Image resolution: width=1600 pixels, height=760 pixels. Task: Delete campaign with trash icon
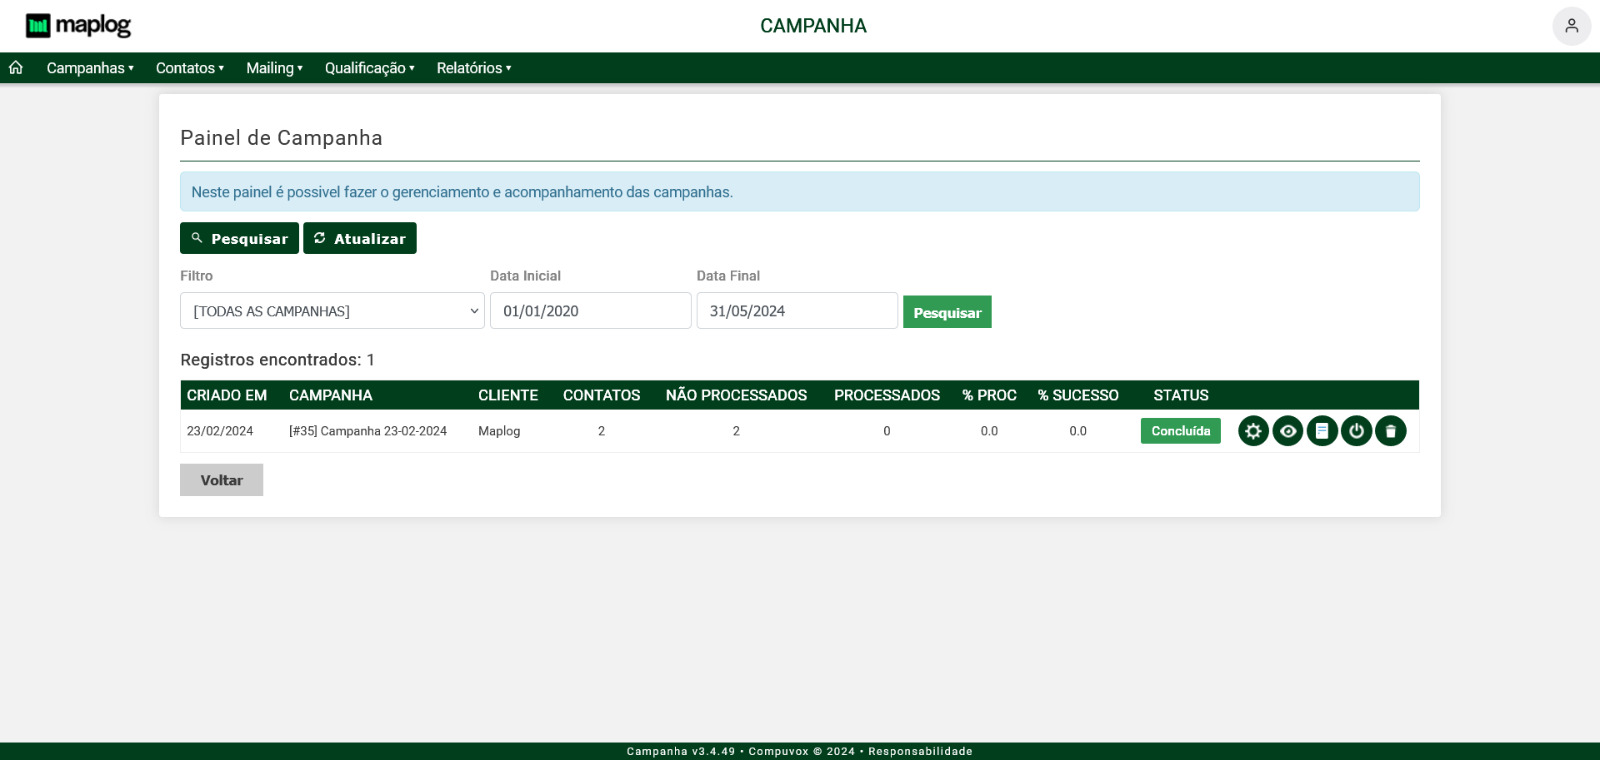1390,431
